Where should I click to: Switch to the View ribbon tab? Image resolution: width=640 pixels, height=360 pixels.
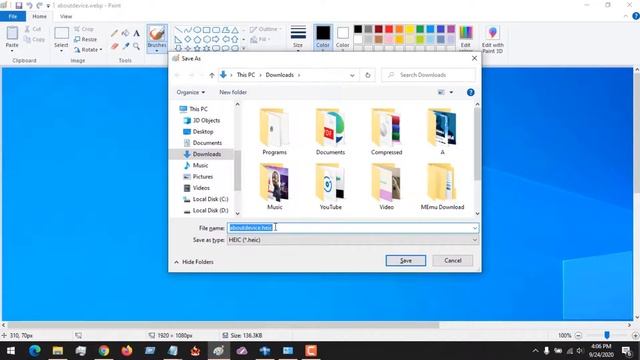pyautogui.click(x=66, y=16)
